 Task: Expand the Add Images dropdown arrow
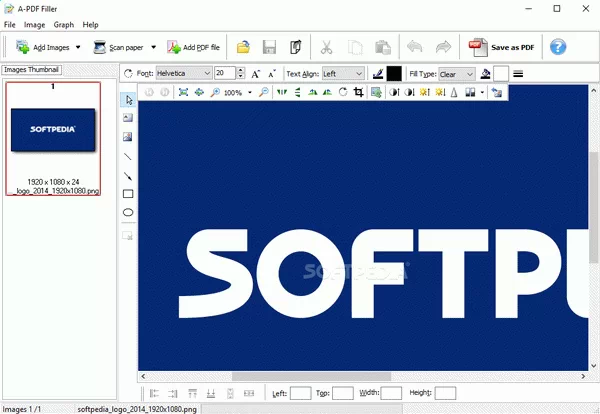(78, 47)
